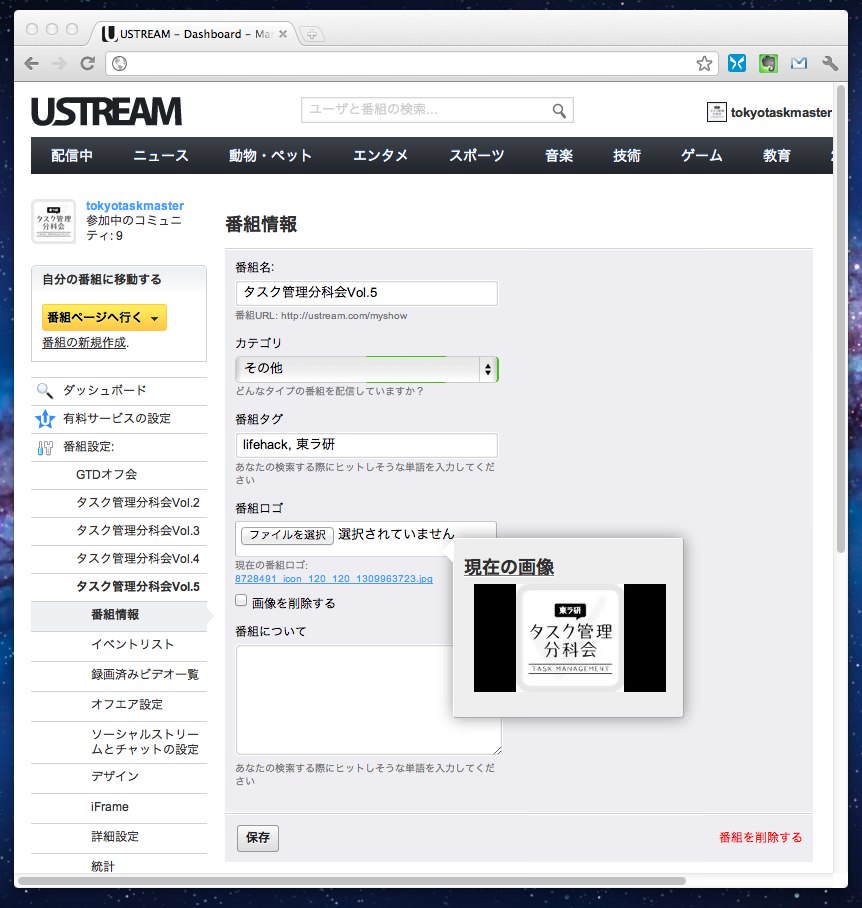
Task: Open new browser tab button
Action: (311, 34)
